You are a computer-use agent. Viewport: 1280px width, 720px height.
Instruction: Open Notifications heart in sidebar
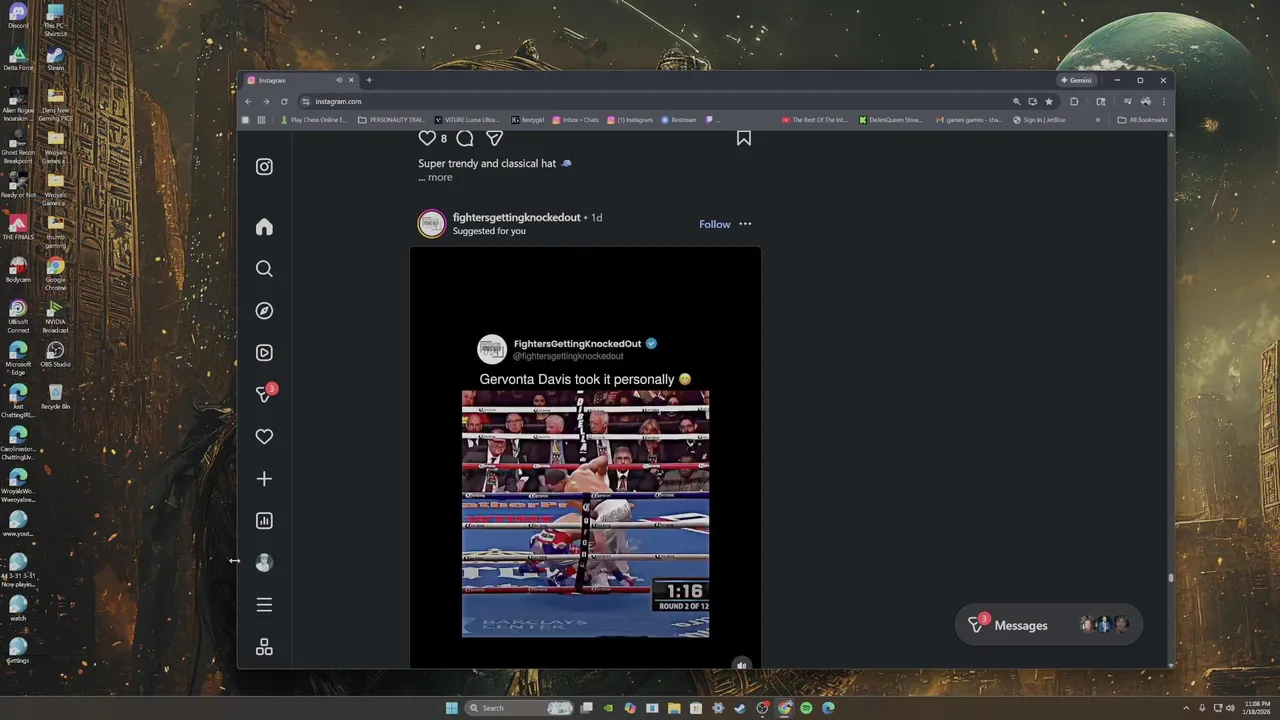(264, 437)
